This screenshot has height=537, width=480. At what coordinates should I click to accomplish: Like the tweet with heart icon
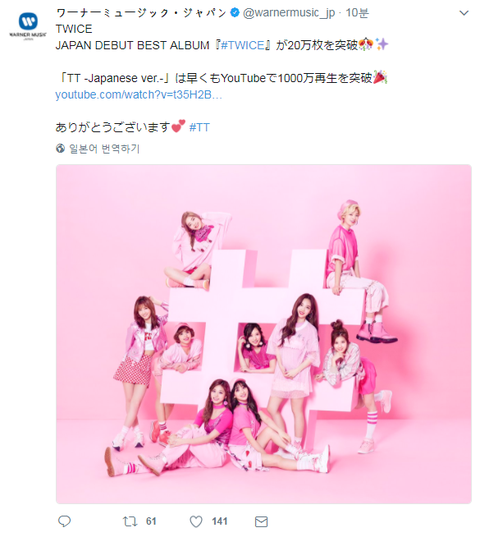point(196,522)
